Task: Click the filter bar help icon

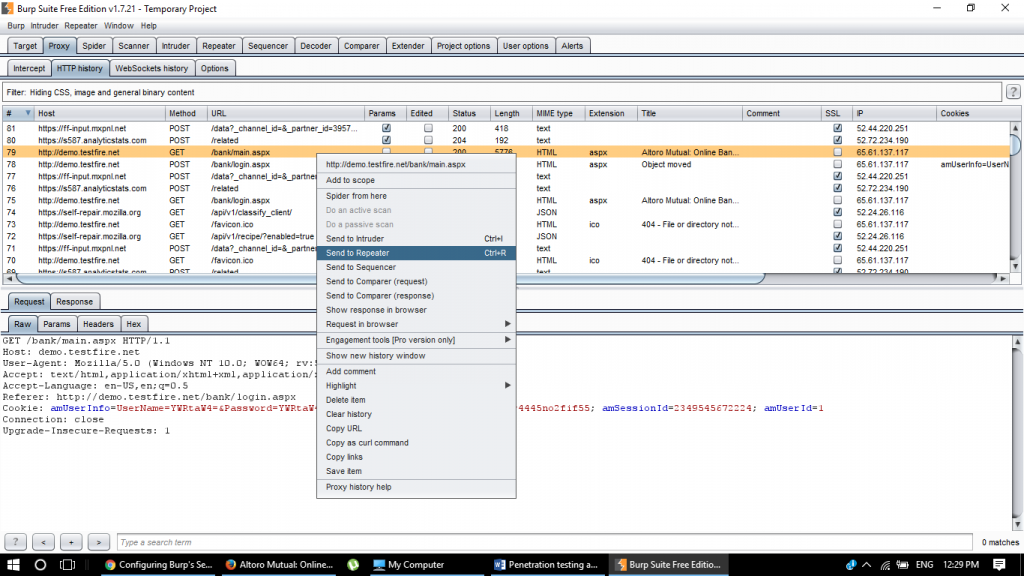Action: coord(1011,91)
